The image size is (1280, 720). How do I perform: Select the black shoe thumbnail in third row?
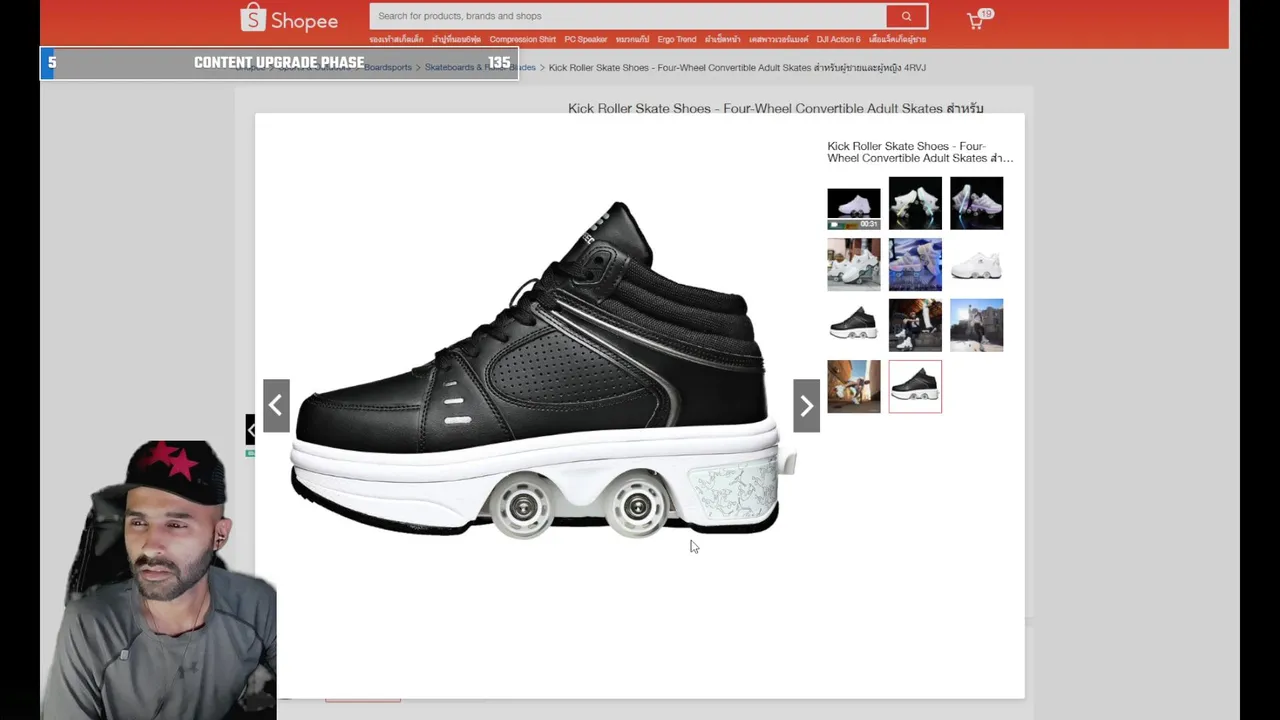pyautogui.click(x=854, y=325)
